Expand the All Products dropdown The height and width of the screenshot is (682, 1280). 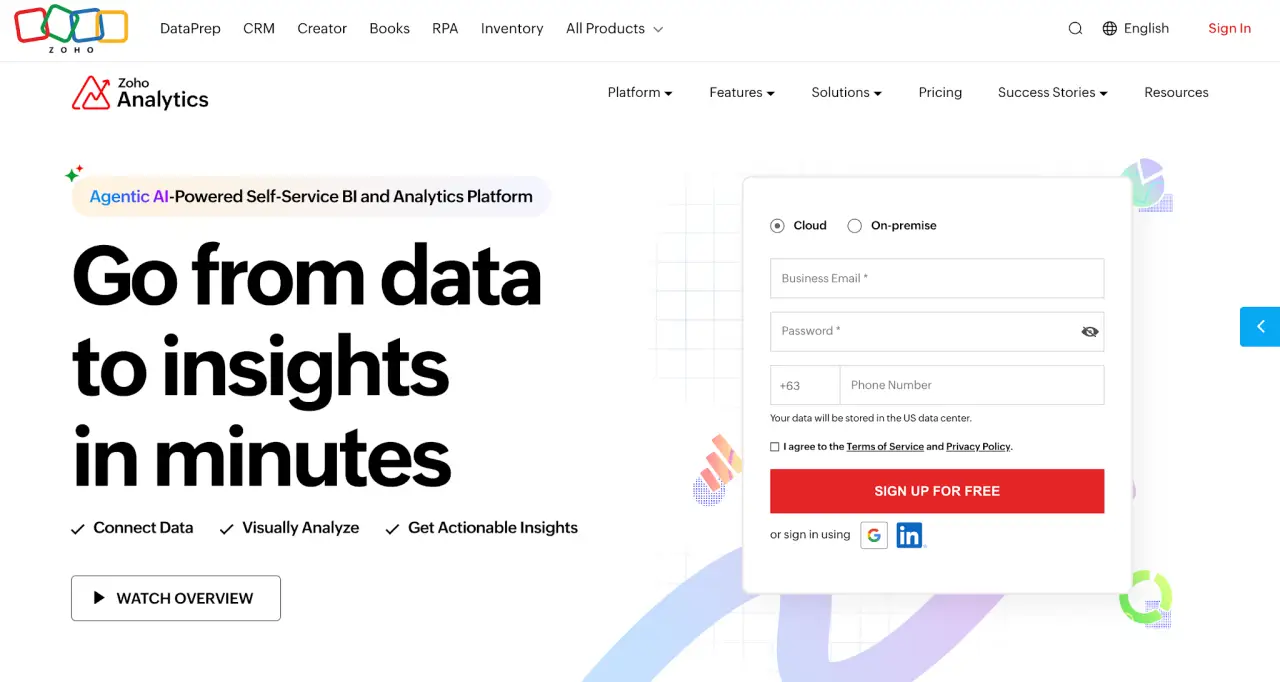[x=614, y=29]
